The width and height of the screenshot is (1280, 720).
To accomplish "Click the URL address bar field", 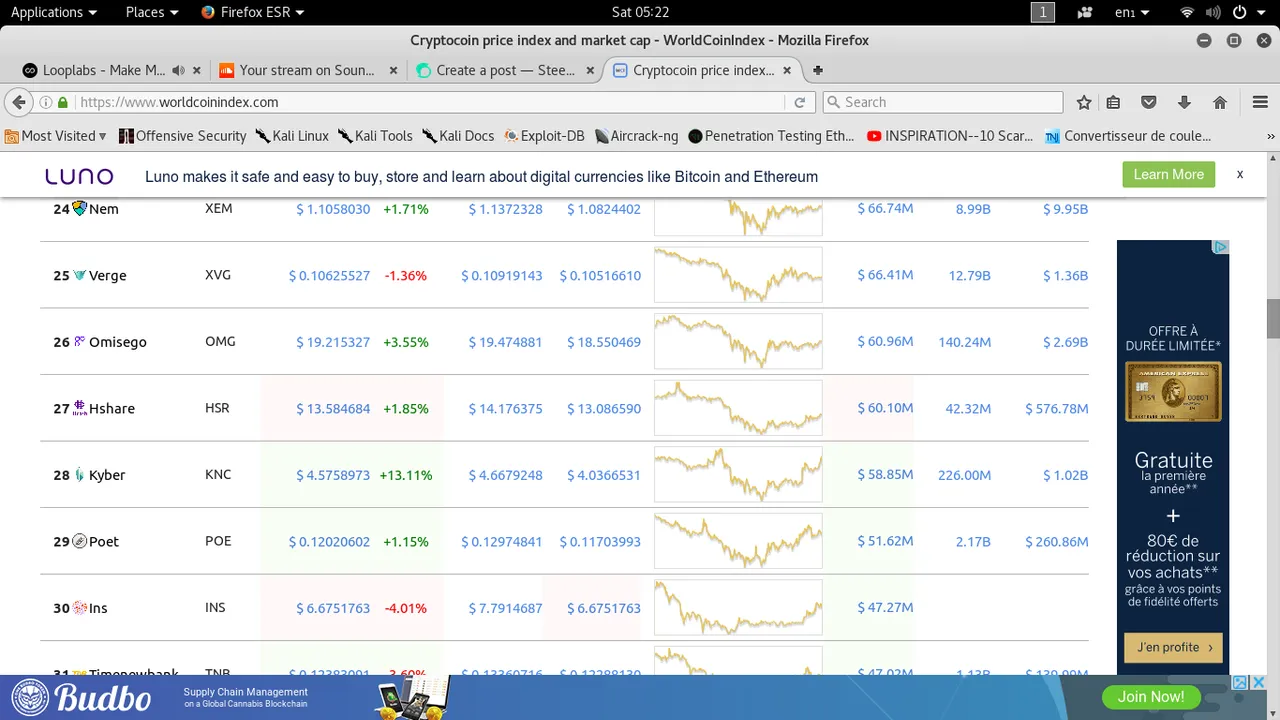I will (430, 102).
